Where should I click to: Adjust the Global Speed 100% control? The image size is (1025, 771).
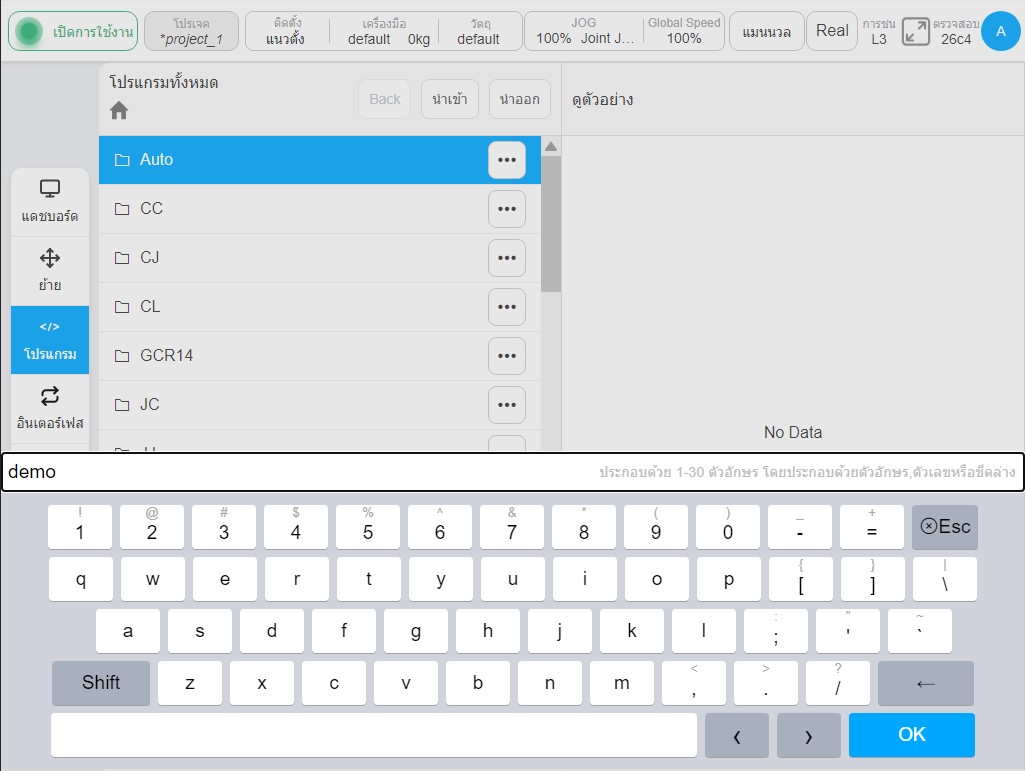(684, 31)
